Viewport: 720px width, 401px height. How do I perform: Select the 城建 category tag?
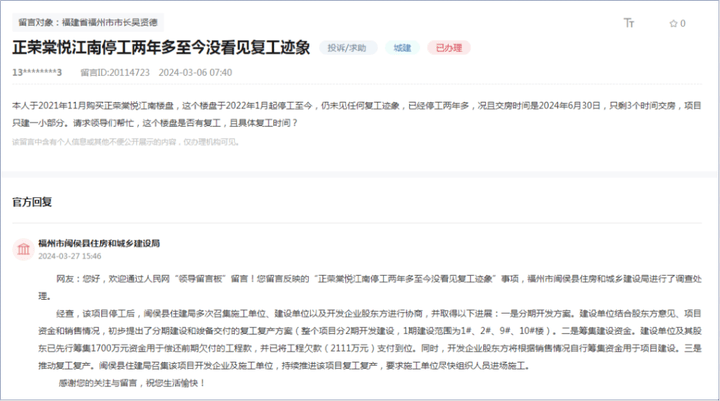coord(402,48)
